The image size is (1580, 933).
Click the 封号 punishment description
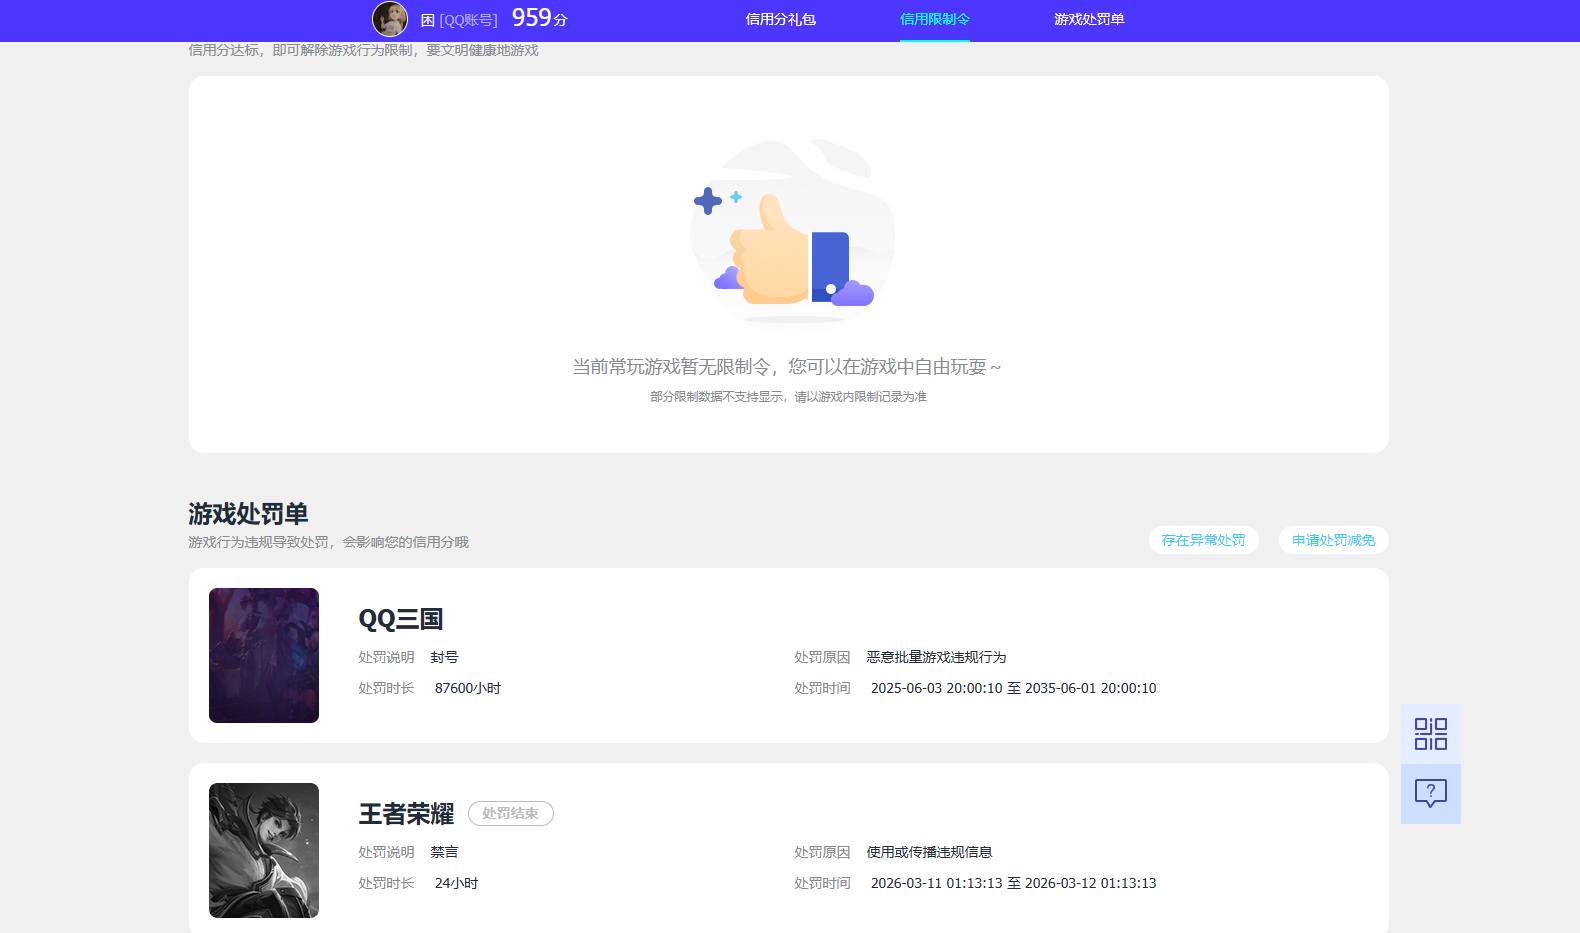(x=444, y=657)
